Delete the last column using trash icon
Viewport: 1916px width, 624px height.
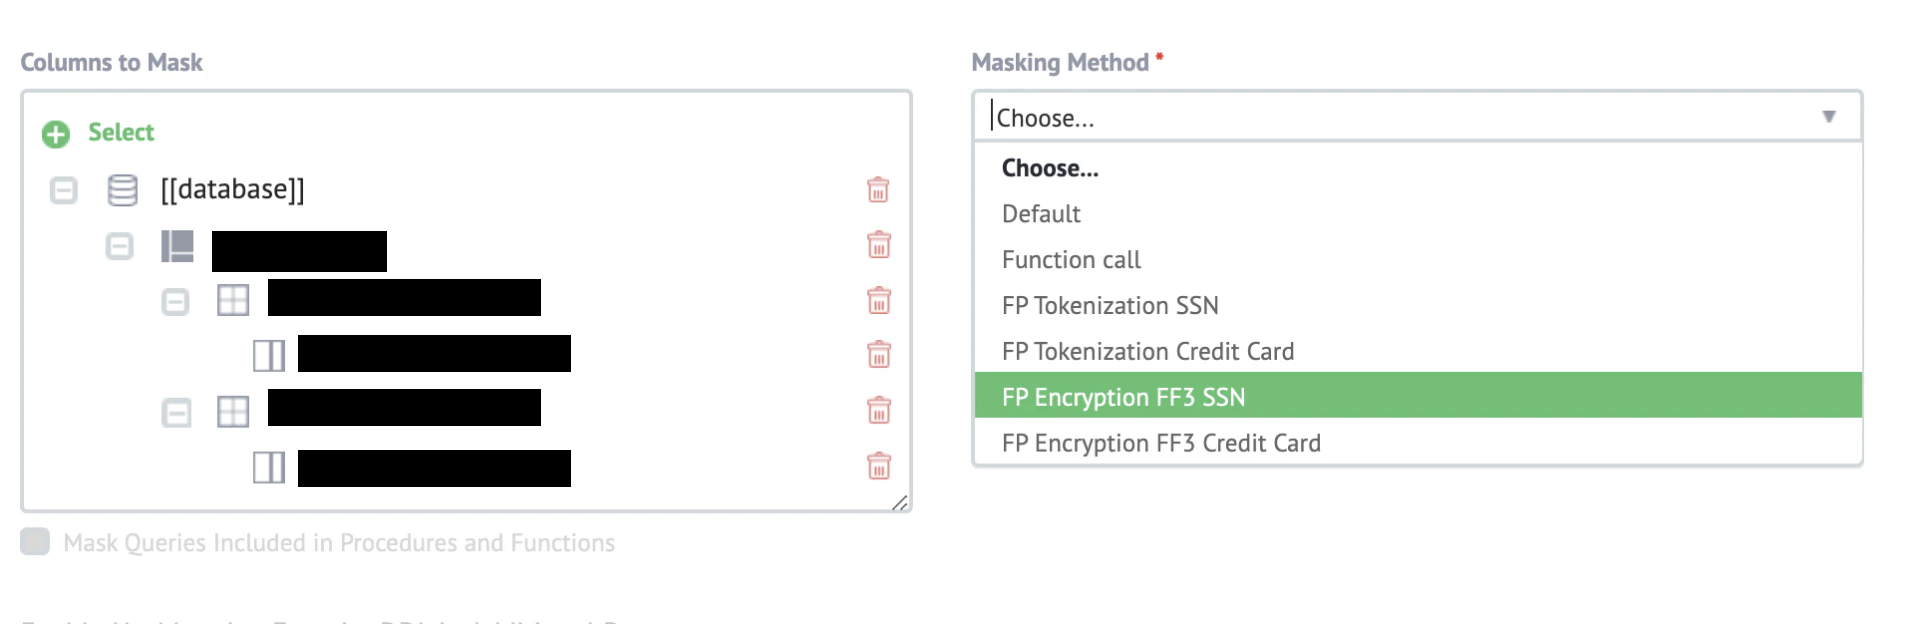pyautogui.click(x=878, y=466)
